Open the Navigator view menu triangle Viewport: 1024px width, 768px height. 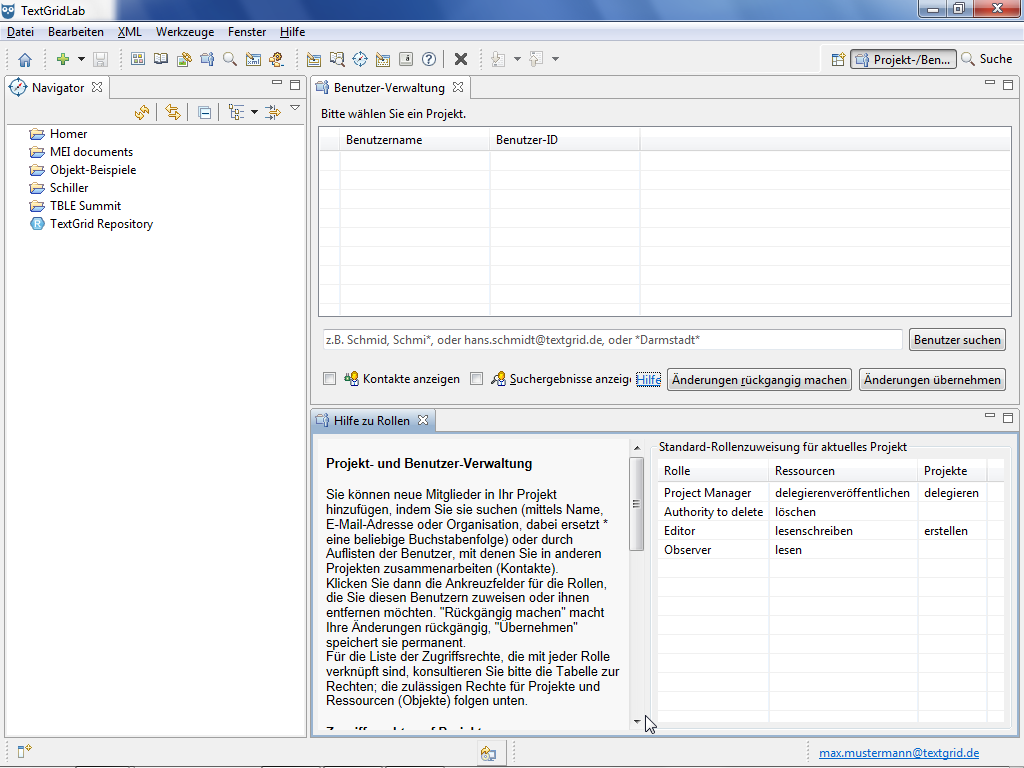[x=295, y=109]
